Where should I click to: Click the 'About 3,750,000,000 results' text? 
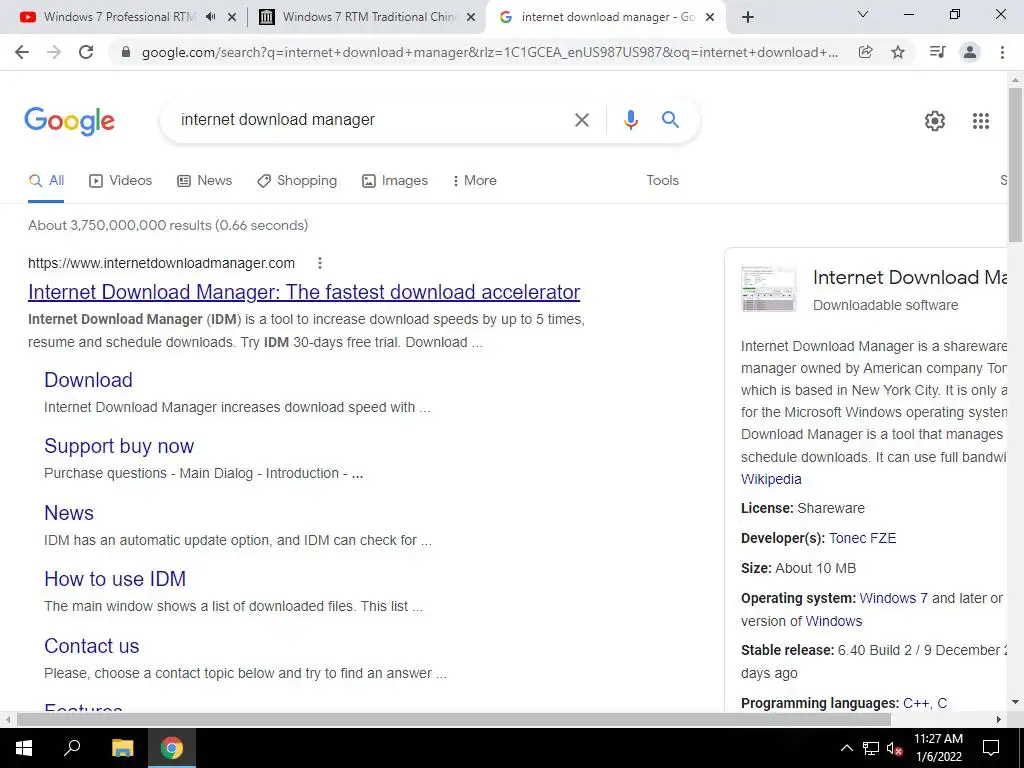click(168, 225)
